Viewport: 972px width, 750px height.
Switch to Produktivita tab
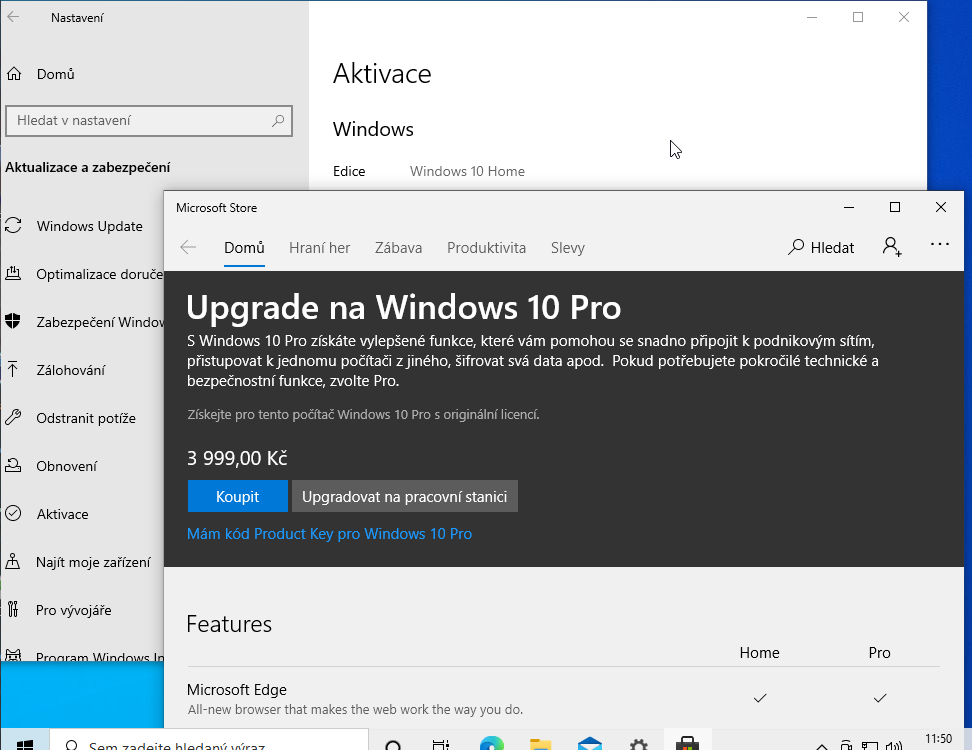click(487, 248)
